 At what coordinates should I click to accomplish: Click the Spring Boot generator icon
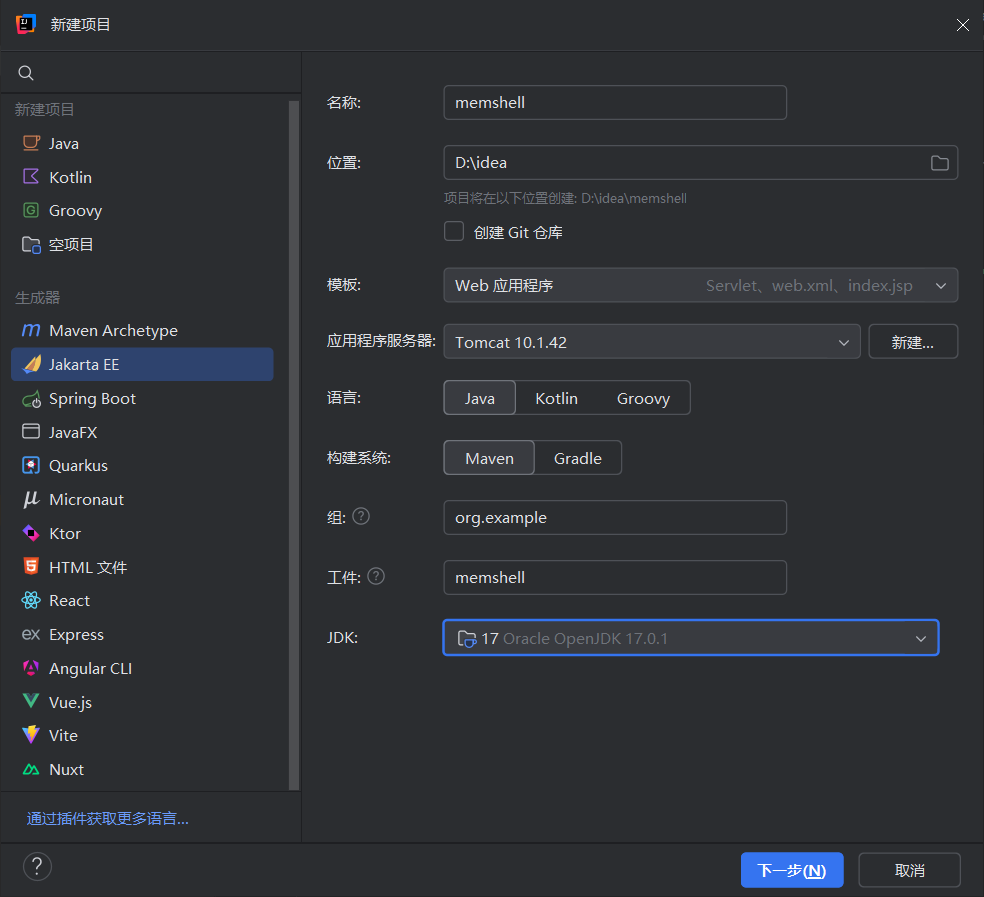tap(31, 399)
